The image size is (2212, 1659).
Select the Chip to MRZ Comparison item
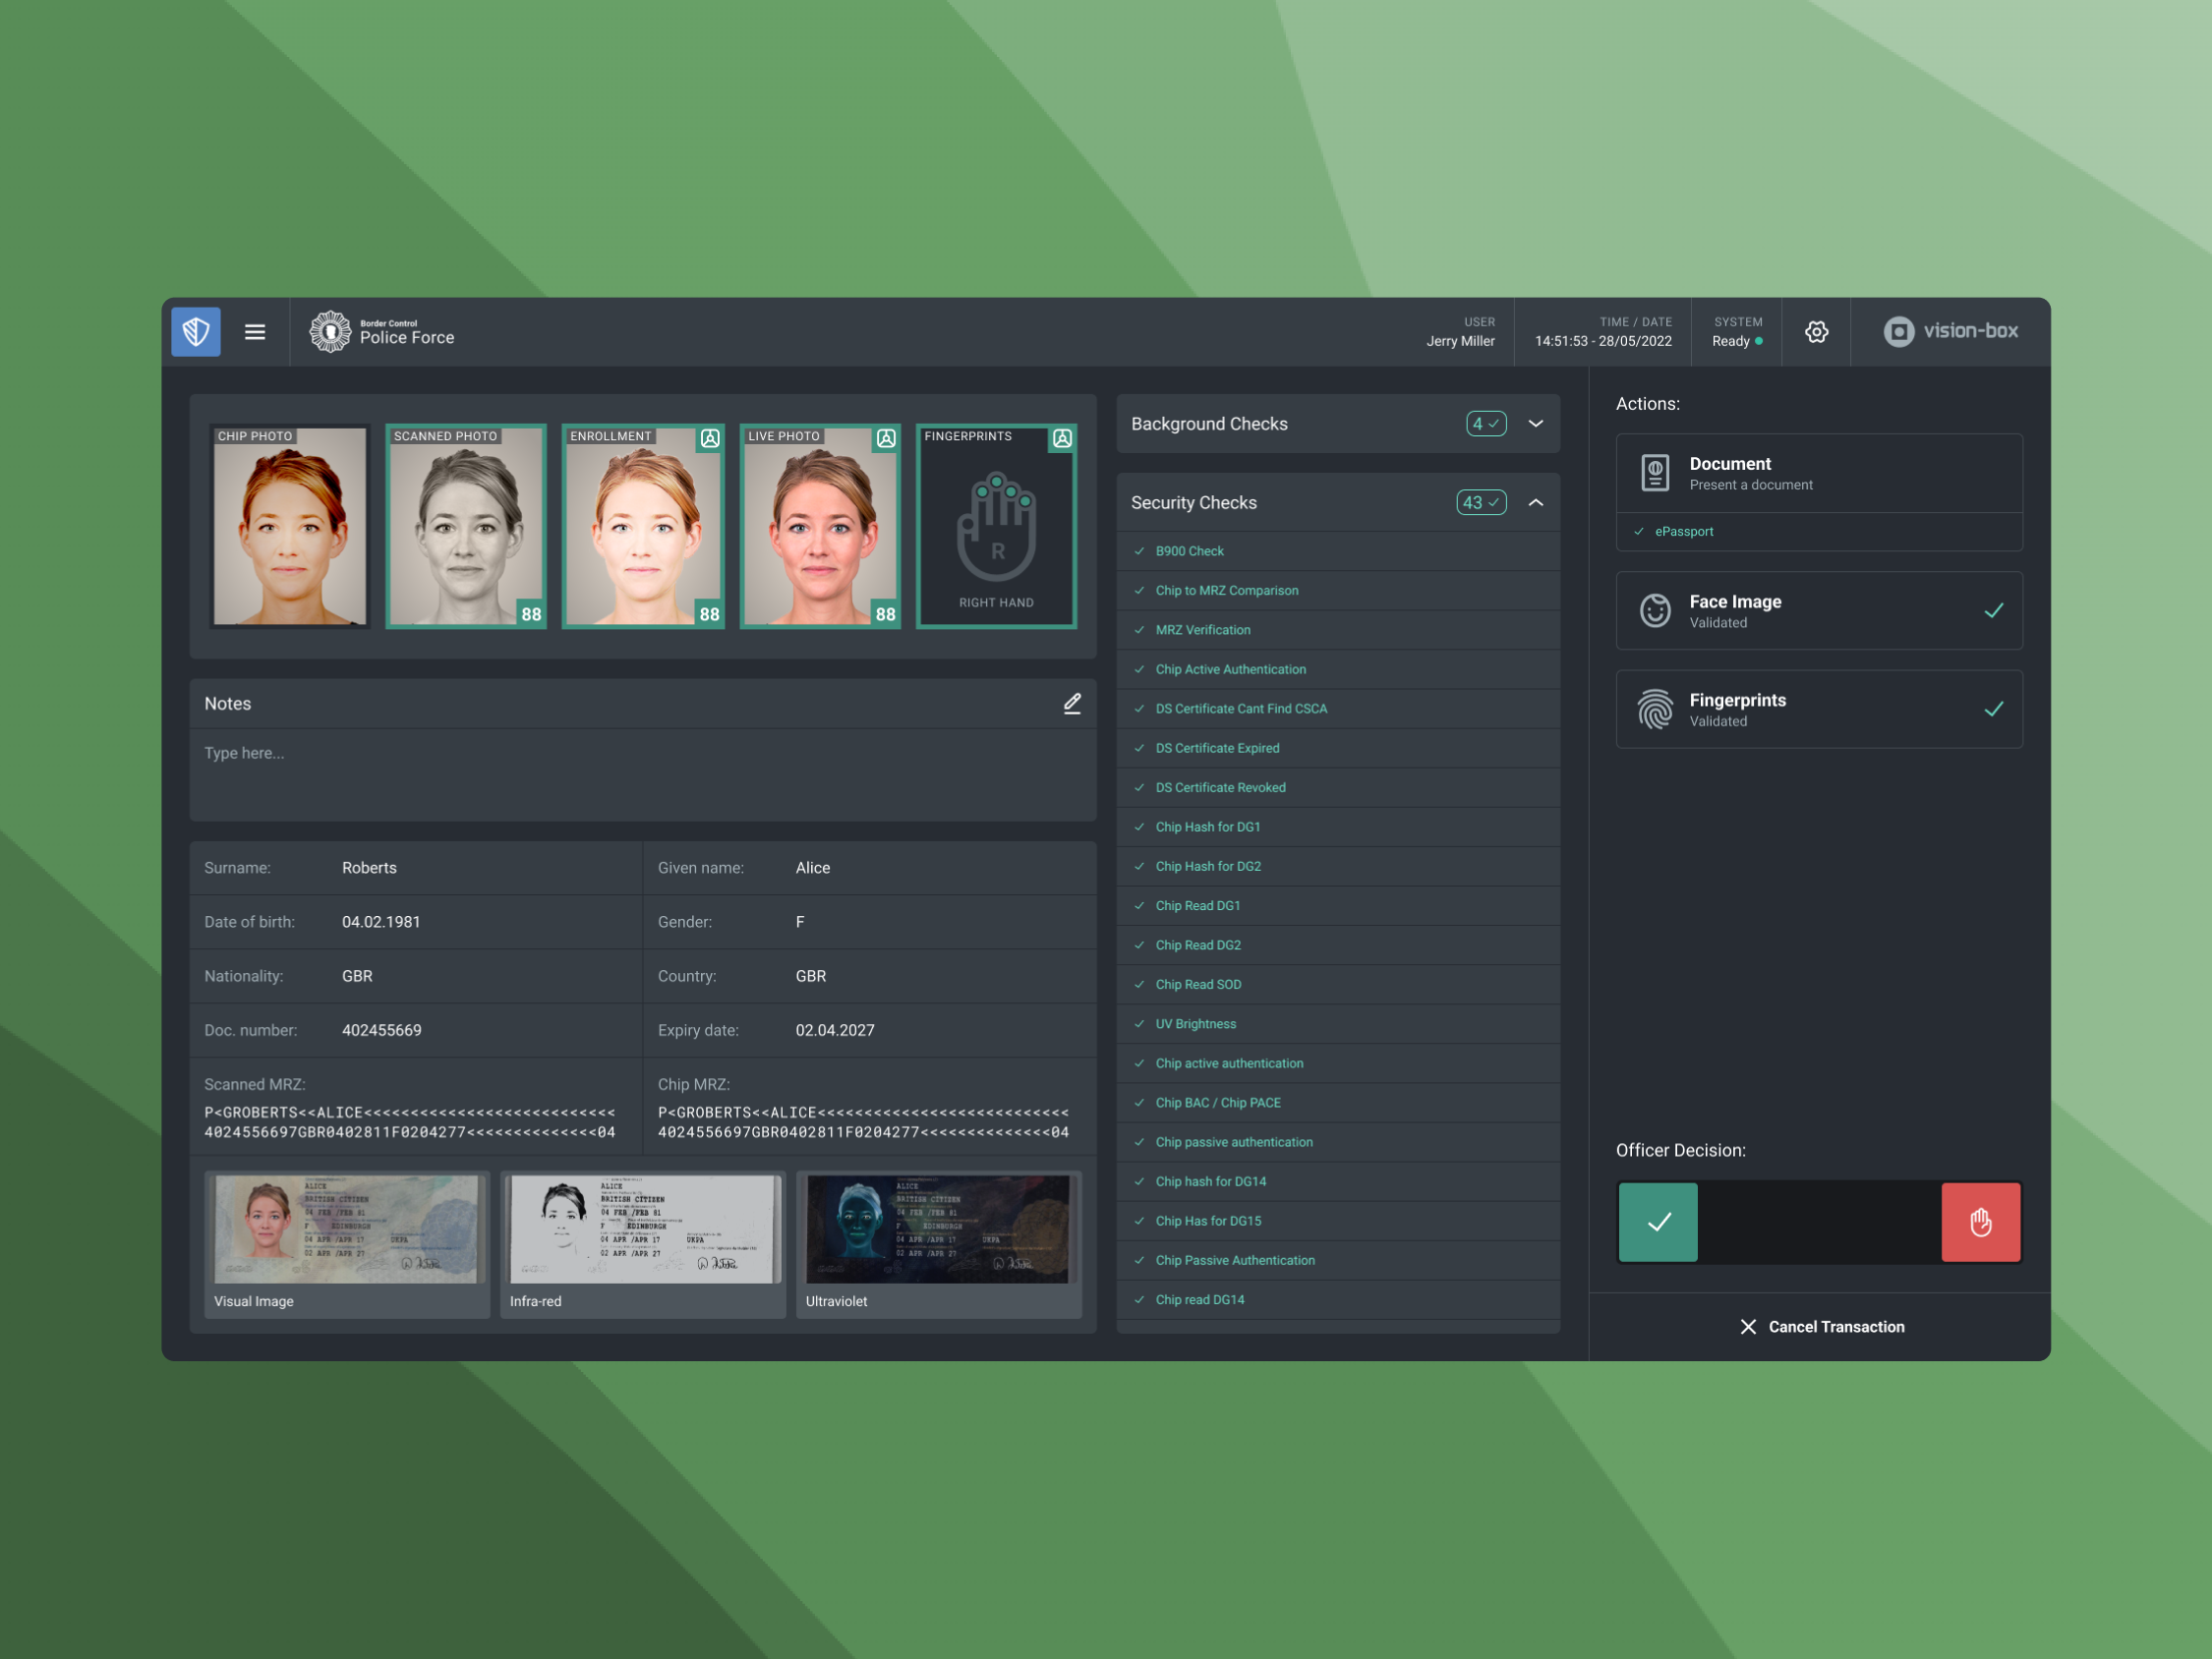pyautogui.click(x=1226, y=591)
